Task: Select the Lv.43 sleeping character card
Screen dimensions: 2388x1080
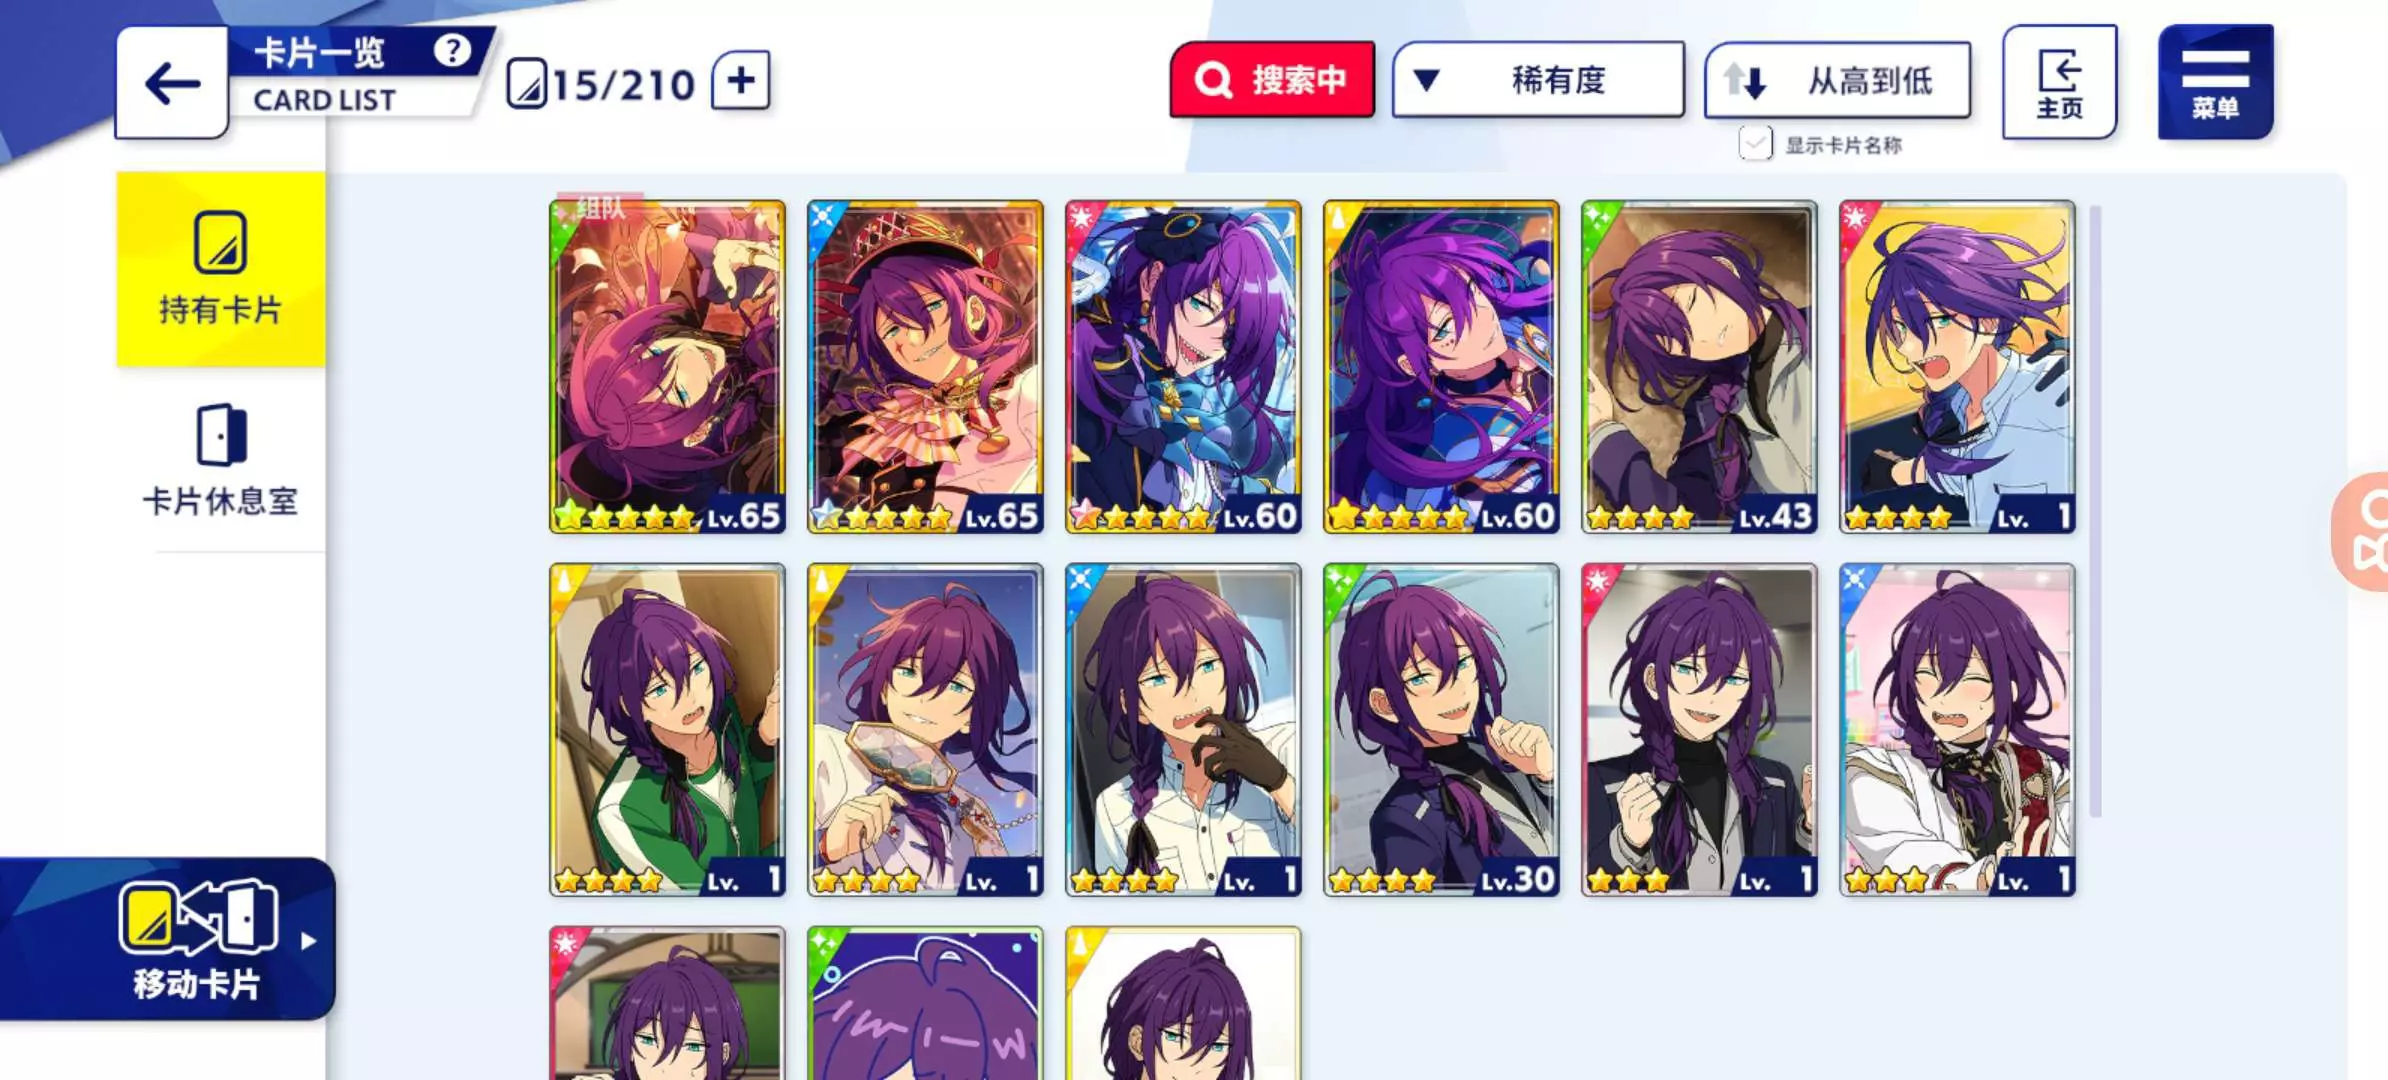Action: pyautogui.click(x=1699, y=367)
